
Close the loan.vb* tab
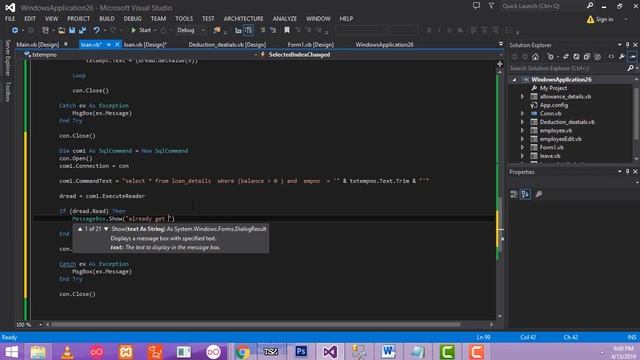click(117, 44)
